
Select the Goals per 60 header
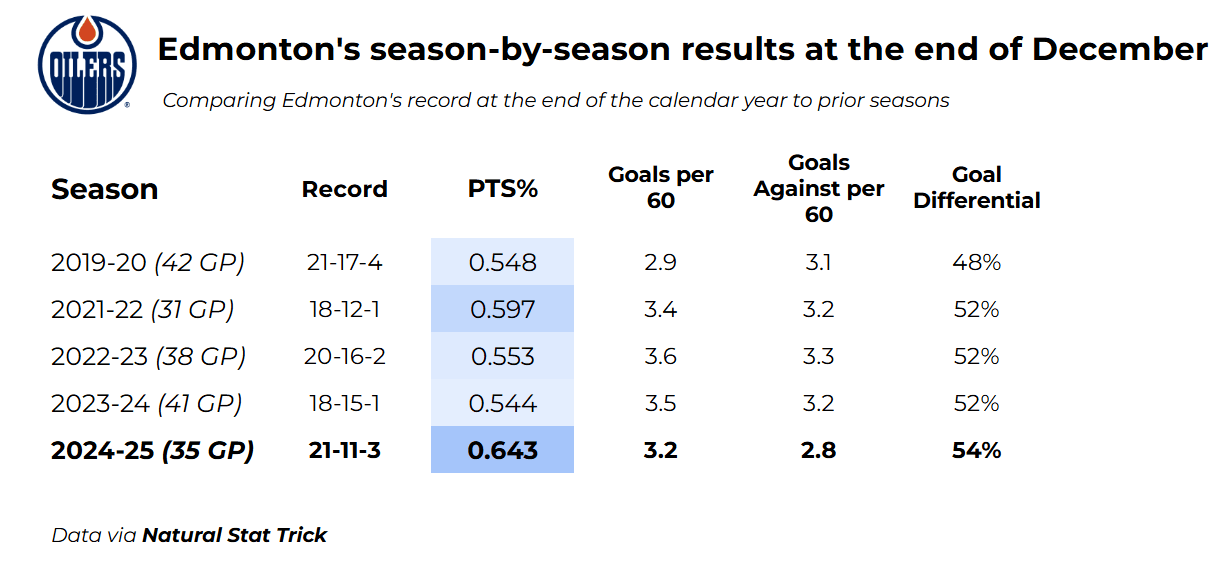[660, 188]
